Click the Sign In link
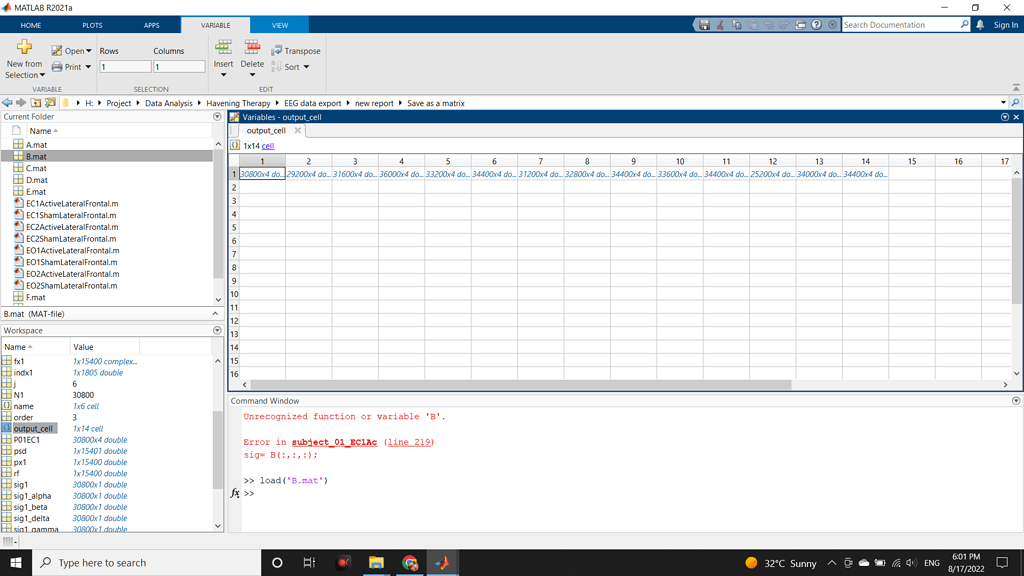Viewport: 1024px width, 576px height. [1005, 25]
